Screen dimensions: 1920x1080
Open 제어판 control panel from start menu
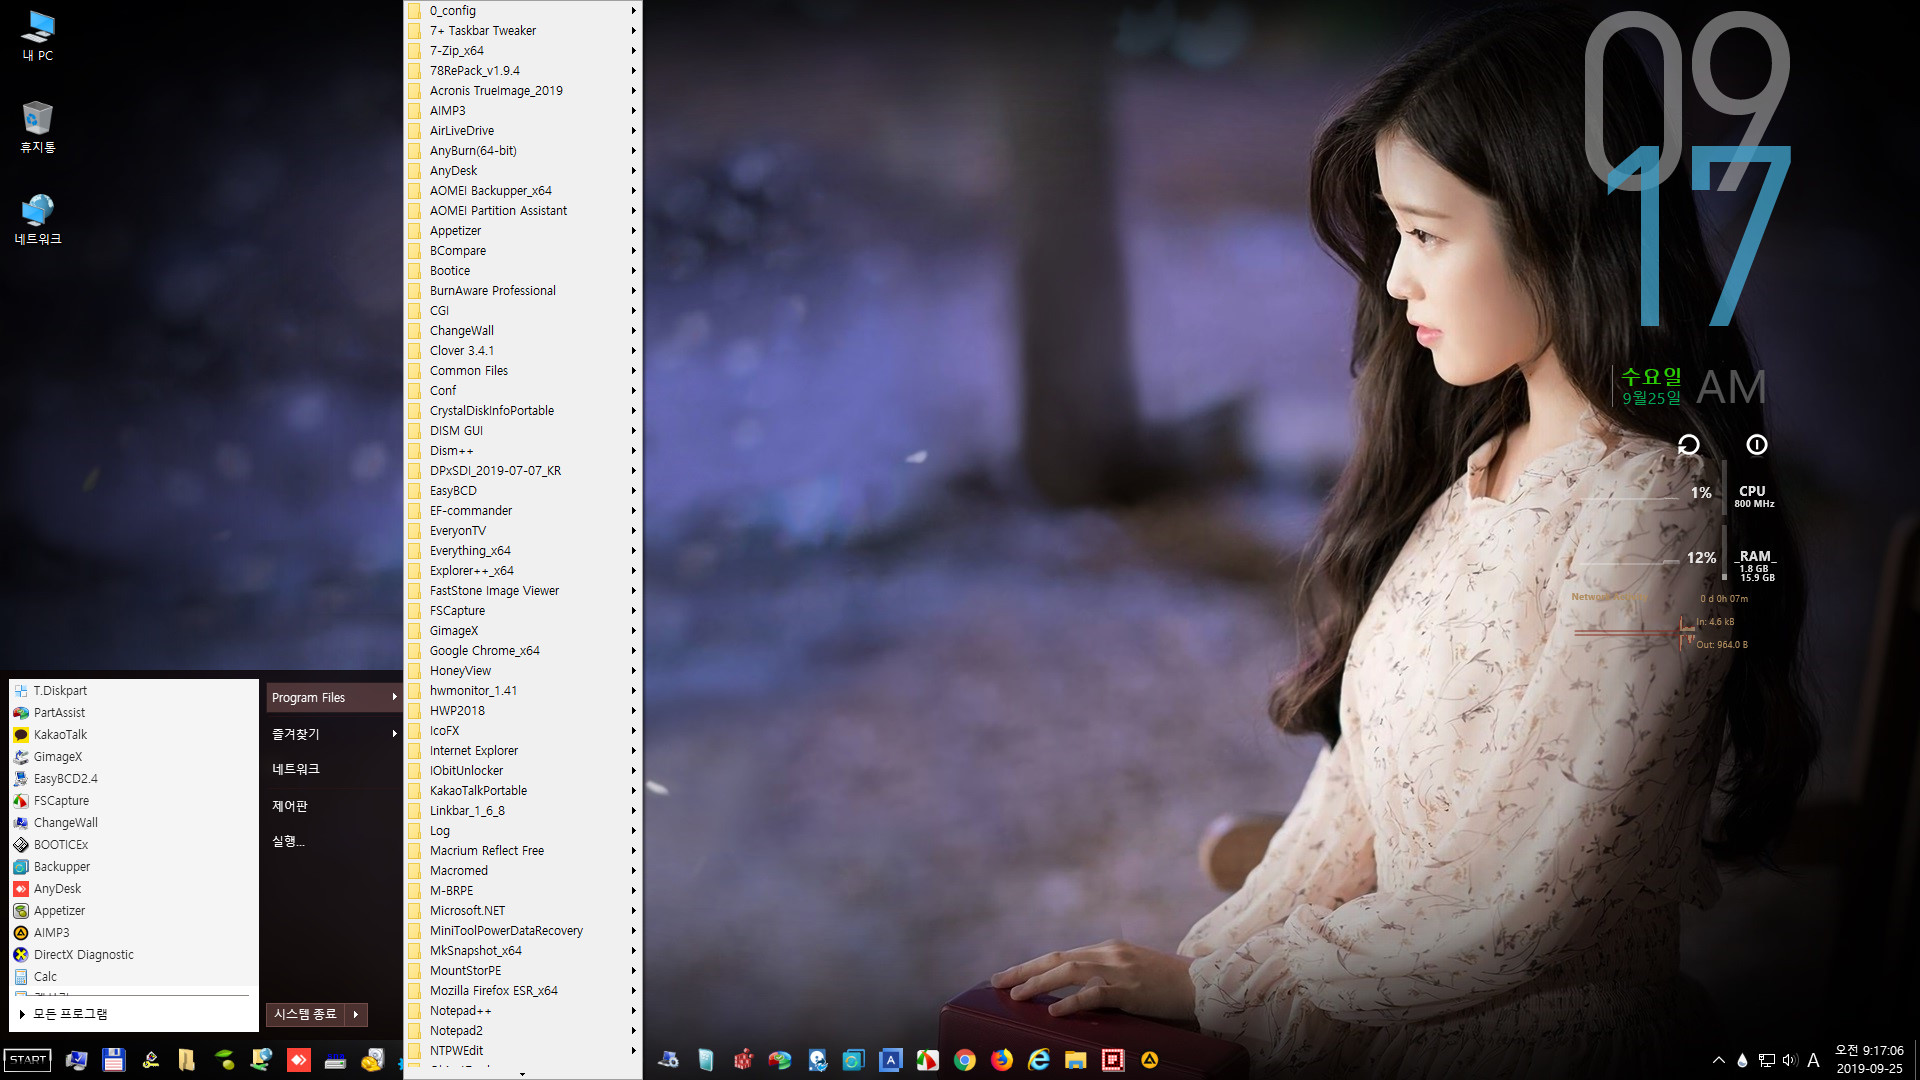(334, 805)
